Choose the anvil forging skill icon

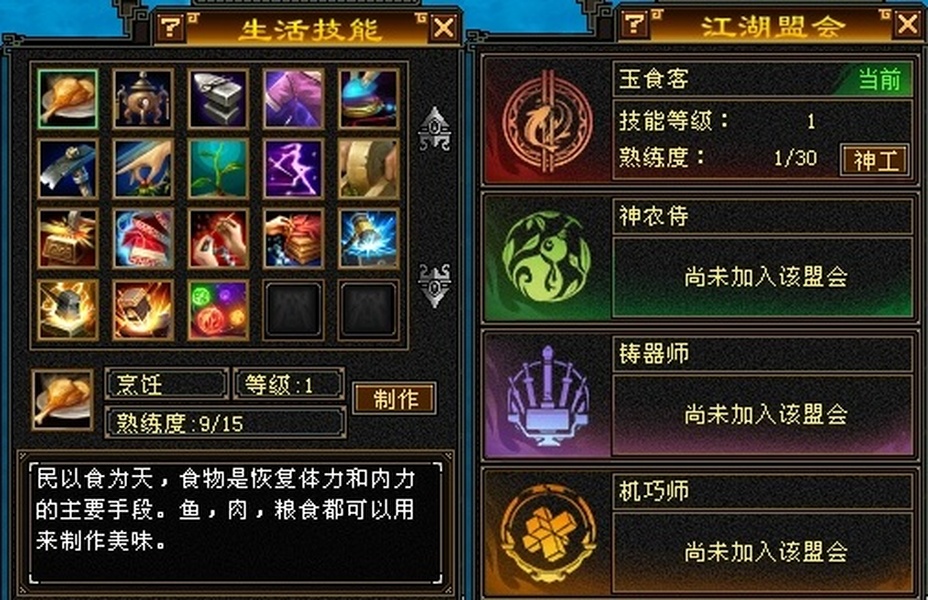coord(218,98)
